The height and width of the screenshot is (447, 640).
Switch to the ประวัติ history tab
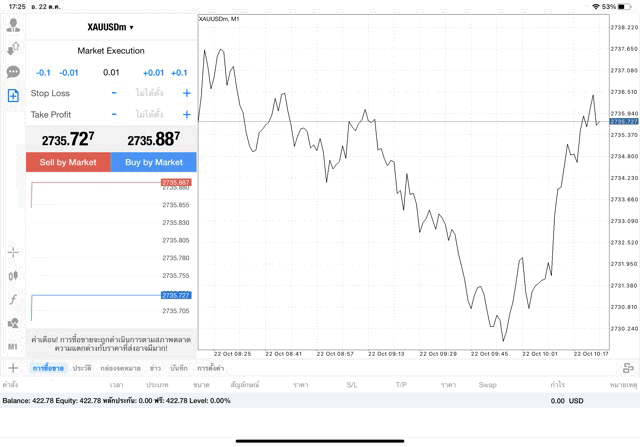coord(82,368)
